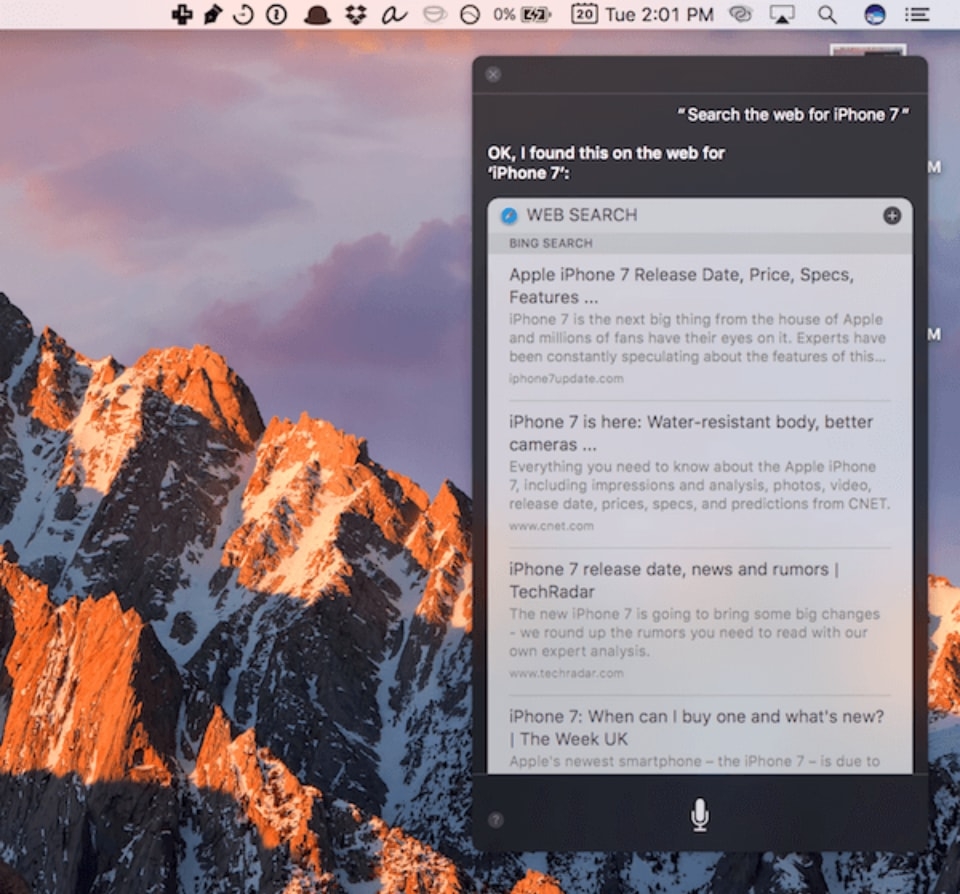
Task: Click the Tue 2:01 PM clock
Action: click(x=659, y=14)
